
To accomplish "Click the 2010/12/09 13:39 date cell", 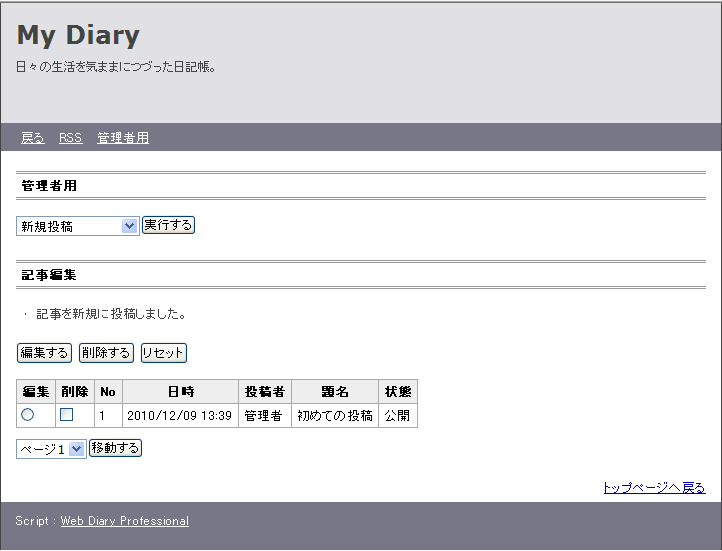I will click(x=179, y=415).
